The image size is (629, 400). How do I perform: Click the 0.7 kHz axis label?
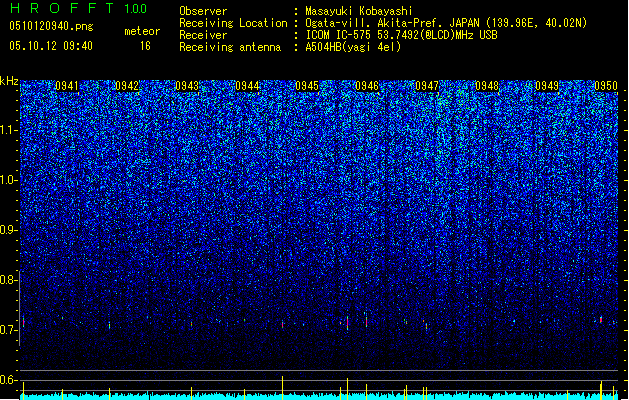click(8, 330)
